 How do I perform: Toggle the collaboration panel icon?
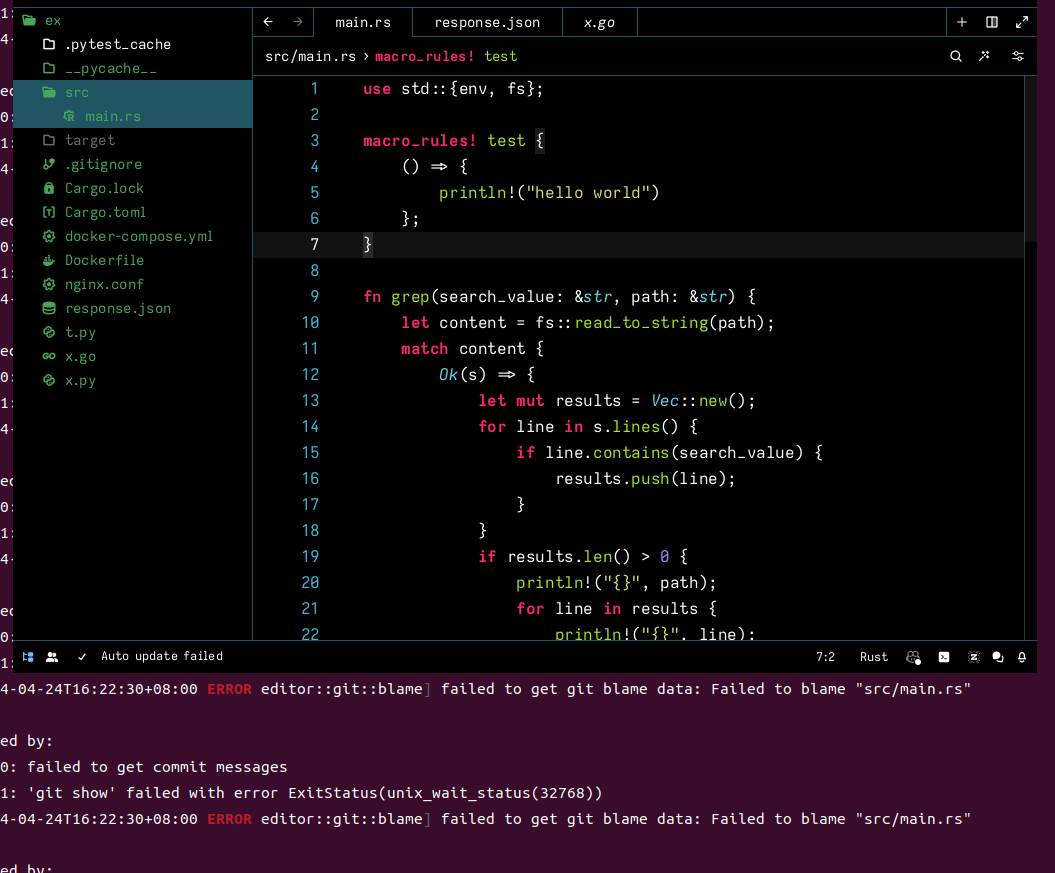click(52, 657)
